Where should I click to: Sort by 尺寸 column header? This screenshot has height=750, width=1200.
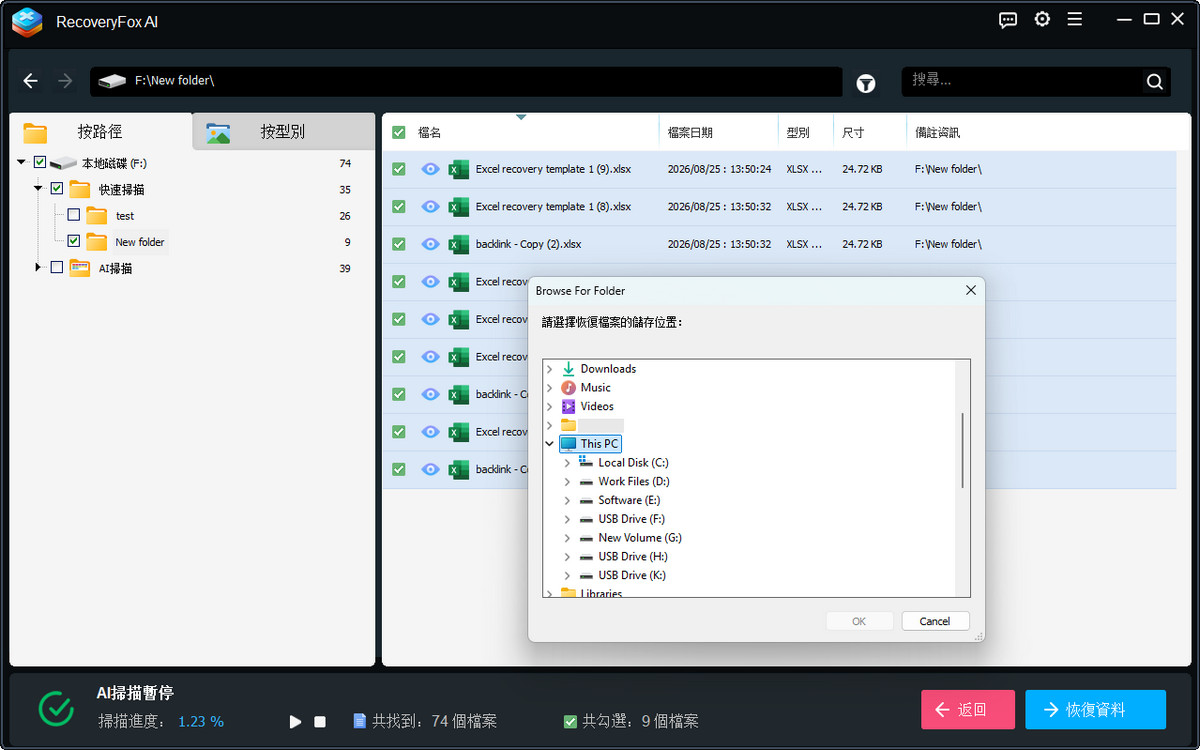[870, 132]
